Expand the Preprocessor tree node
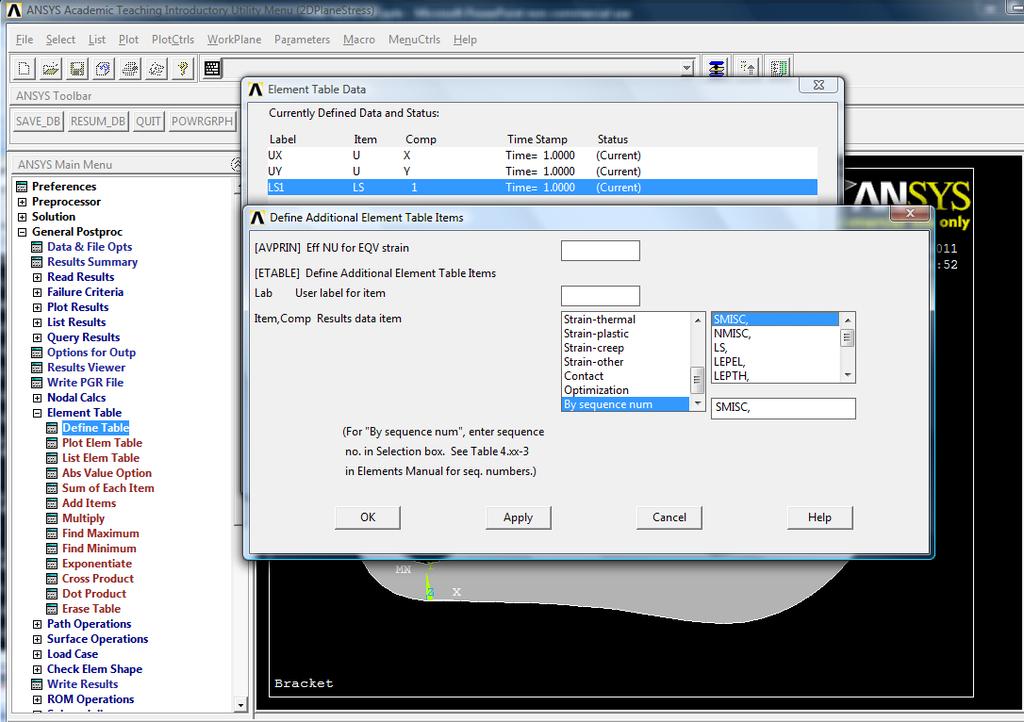This screenshot has height=722, width=1024. pyautogui.click(x=22, y=202)
